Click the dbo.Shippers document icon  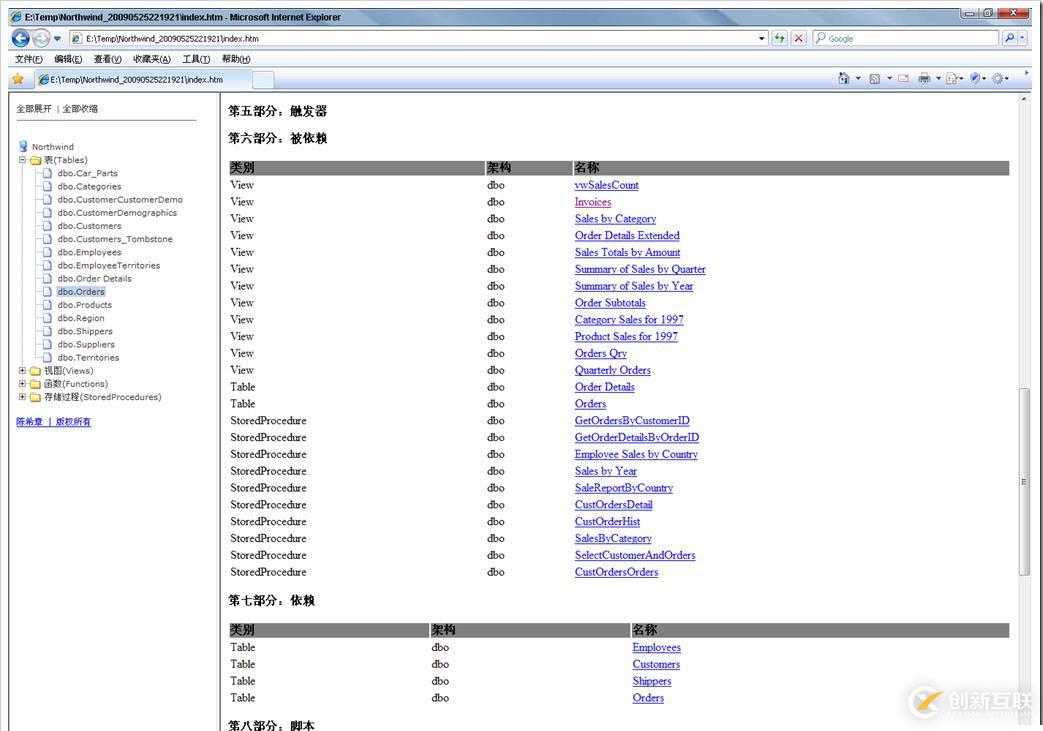(x=47, y=331)
